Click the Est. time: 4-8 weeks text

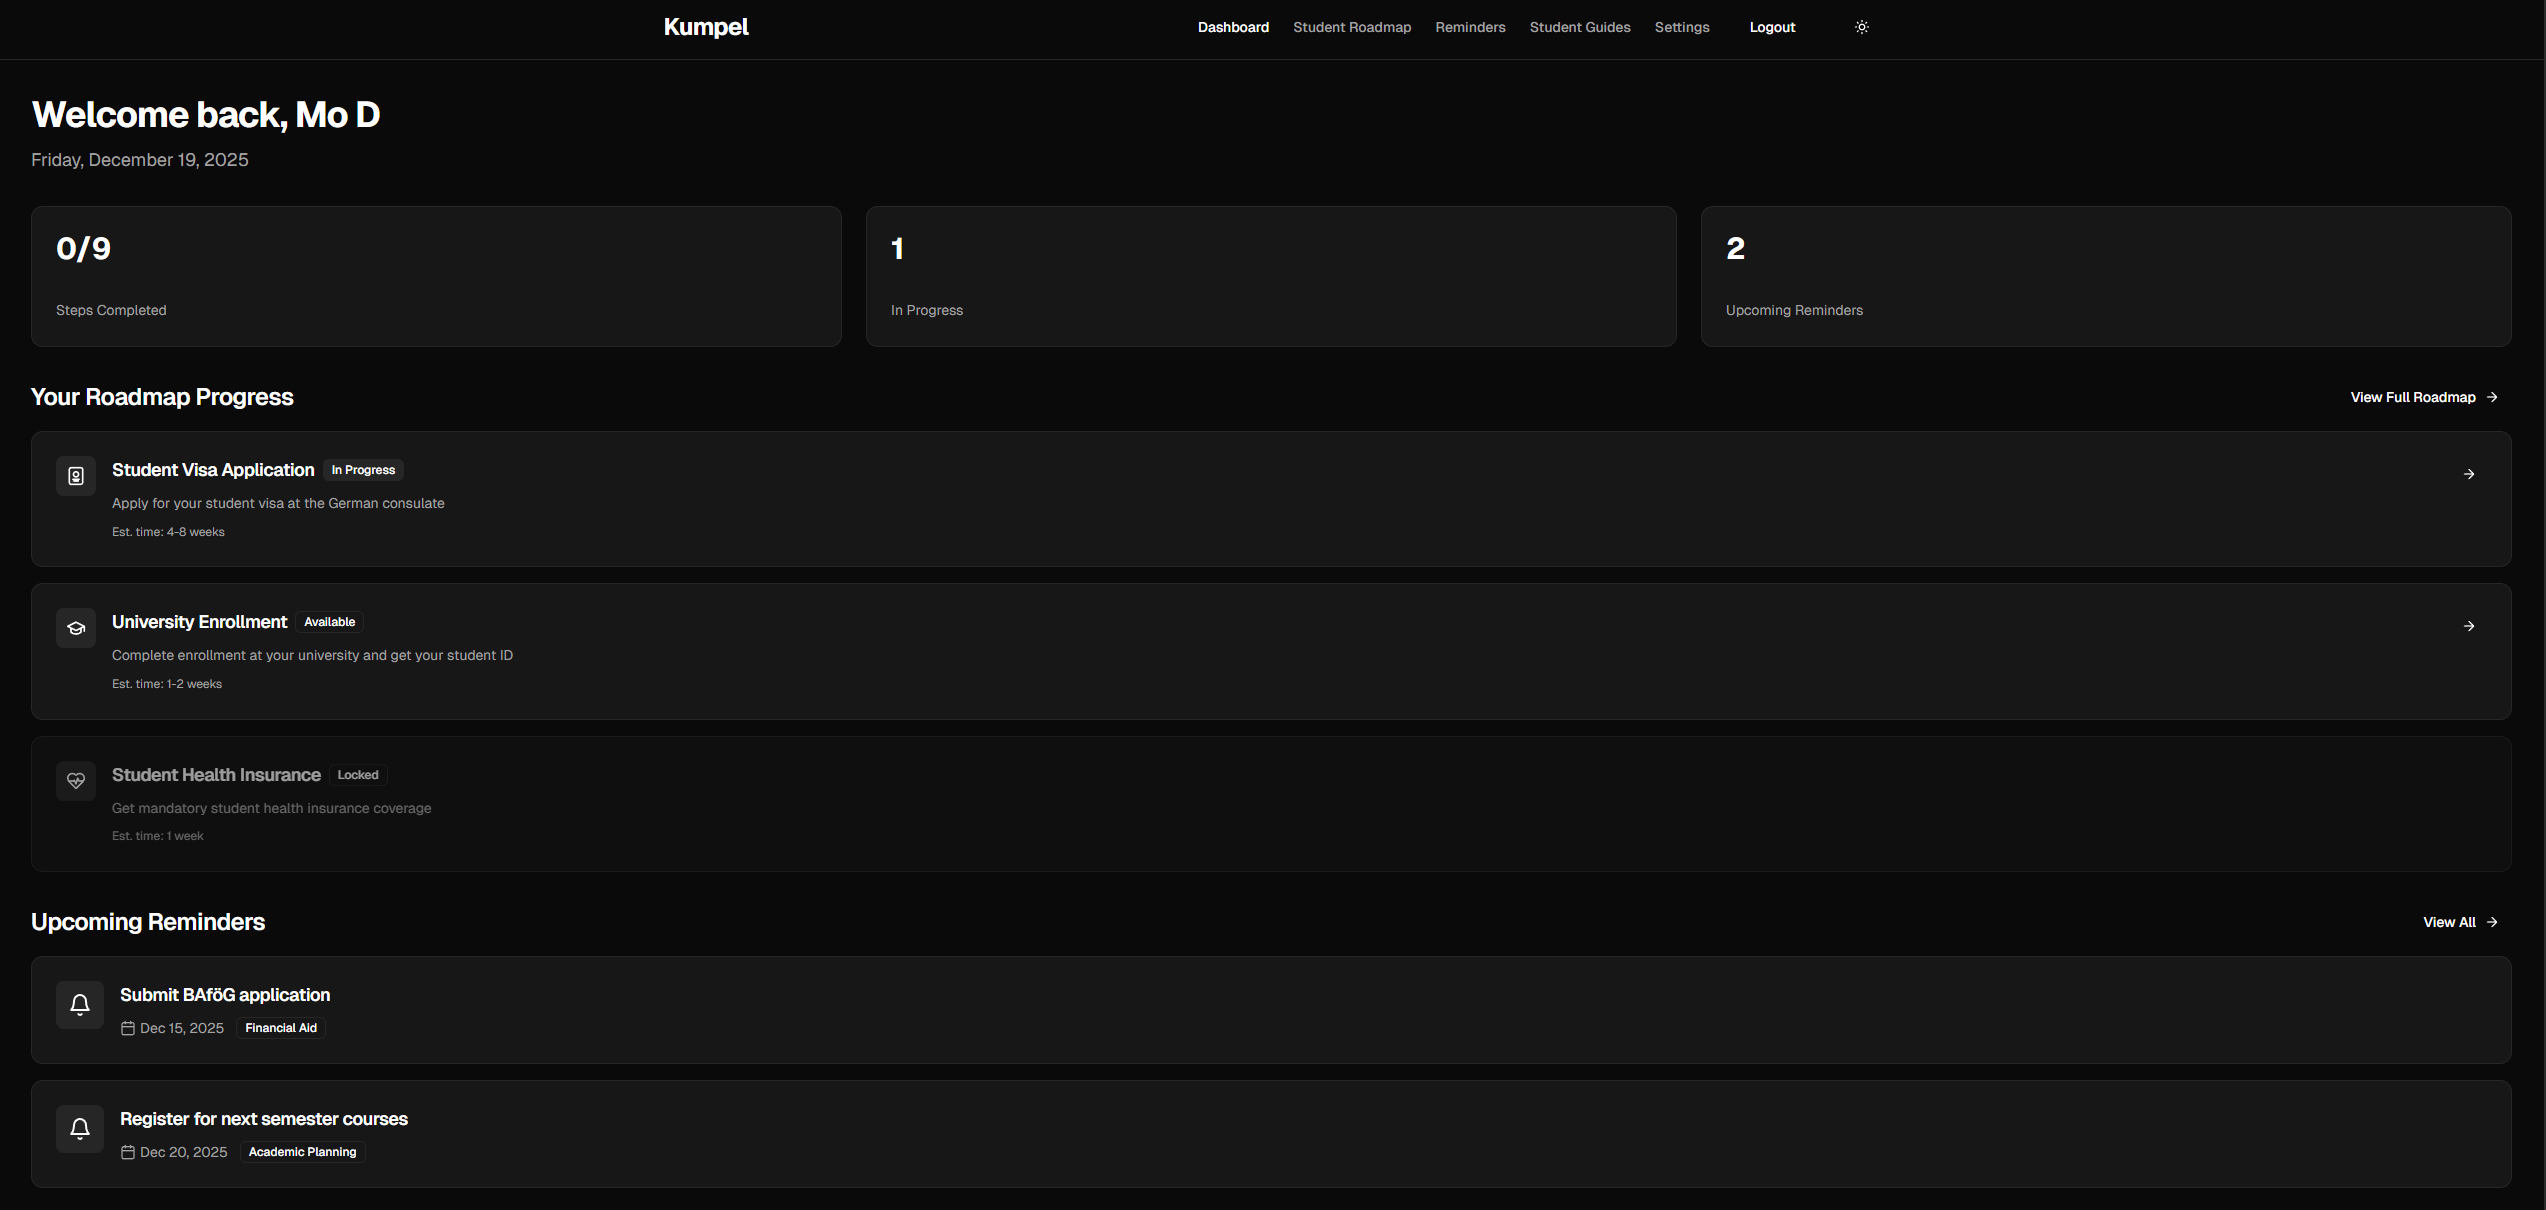click(x=168, y=532)
